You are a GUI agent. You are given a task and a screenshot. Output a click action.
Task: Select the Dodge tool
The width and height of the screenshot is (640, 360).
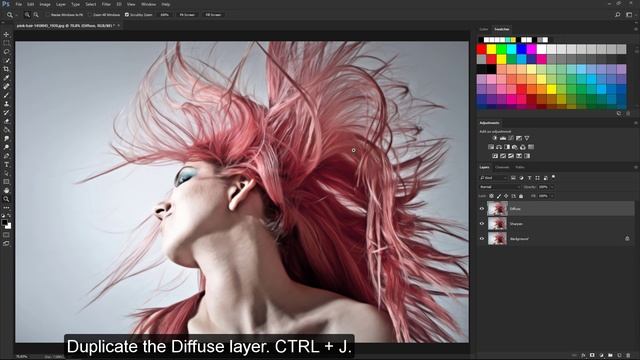tap(6, 147)
